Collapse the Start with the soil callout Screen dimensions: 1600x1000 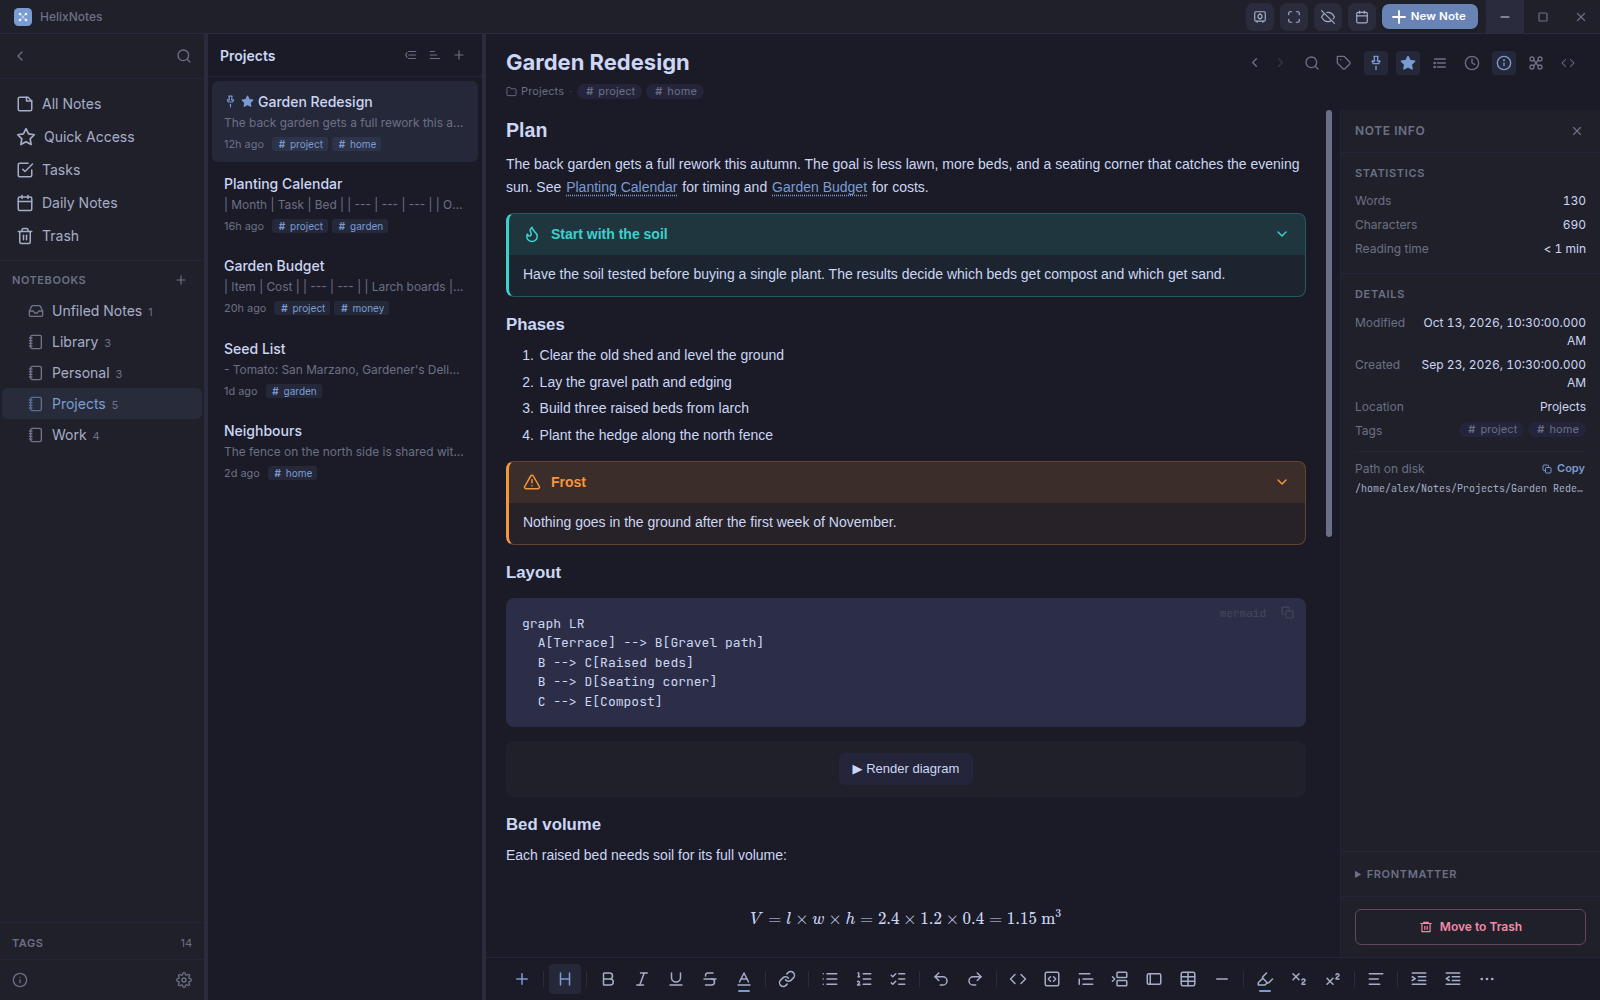pyautogui.click(x=1282, y=234)
